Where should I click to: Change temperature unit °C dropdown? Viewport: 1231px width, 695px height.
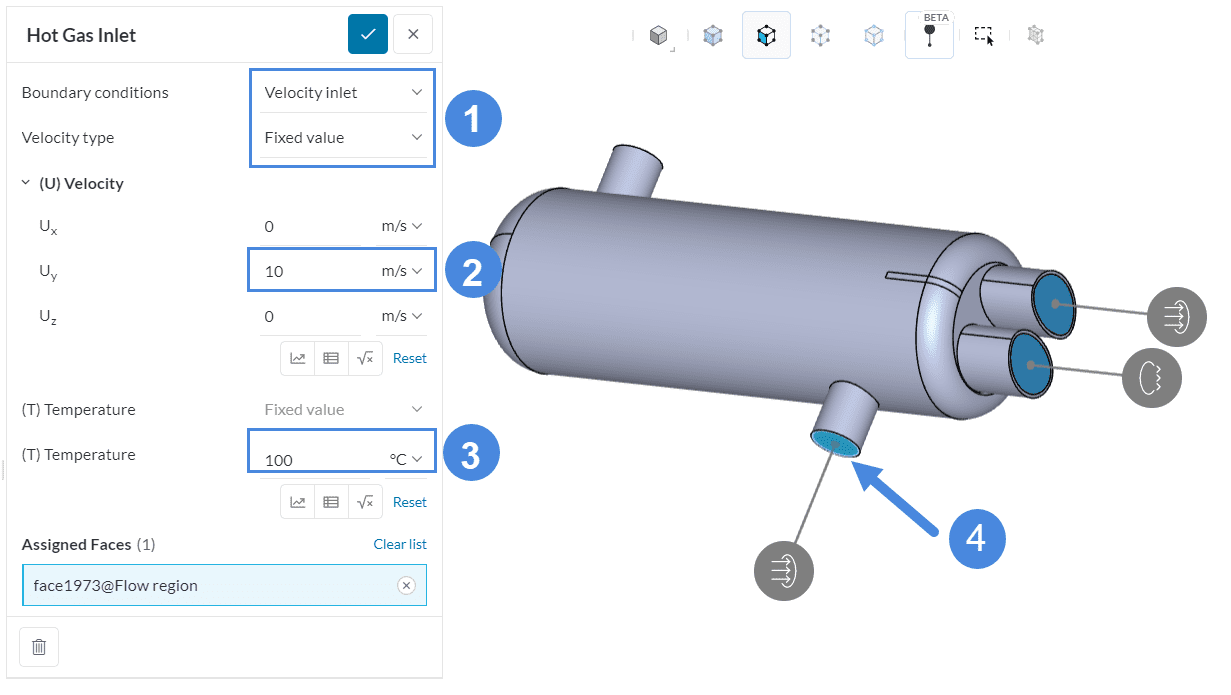[x=406, y=459]
